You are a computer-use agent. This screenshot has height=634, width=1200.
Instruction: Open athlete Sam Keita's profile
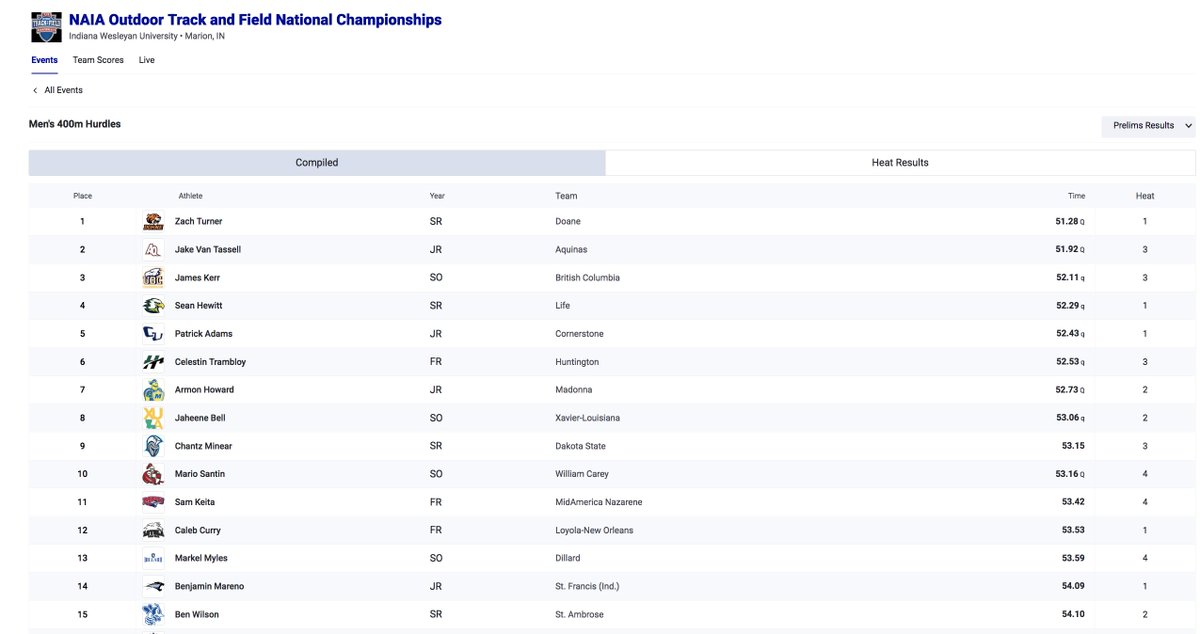pos(194,502)
